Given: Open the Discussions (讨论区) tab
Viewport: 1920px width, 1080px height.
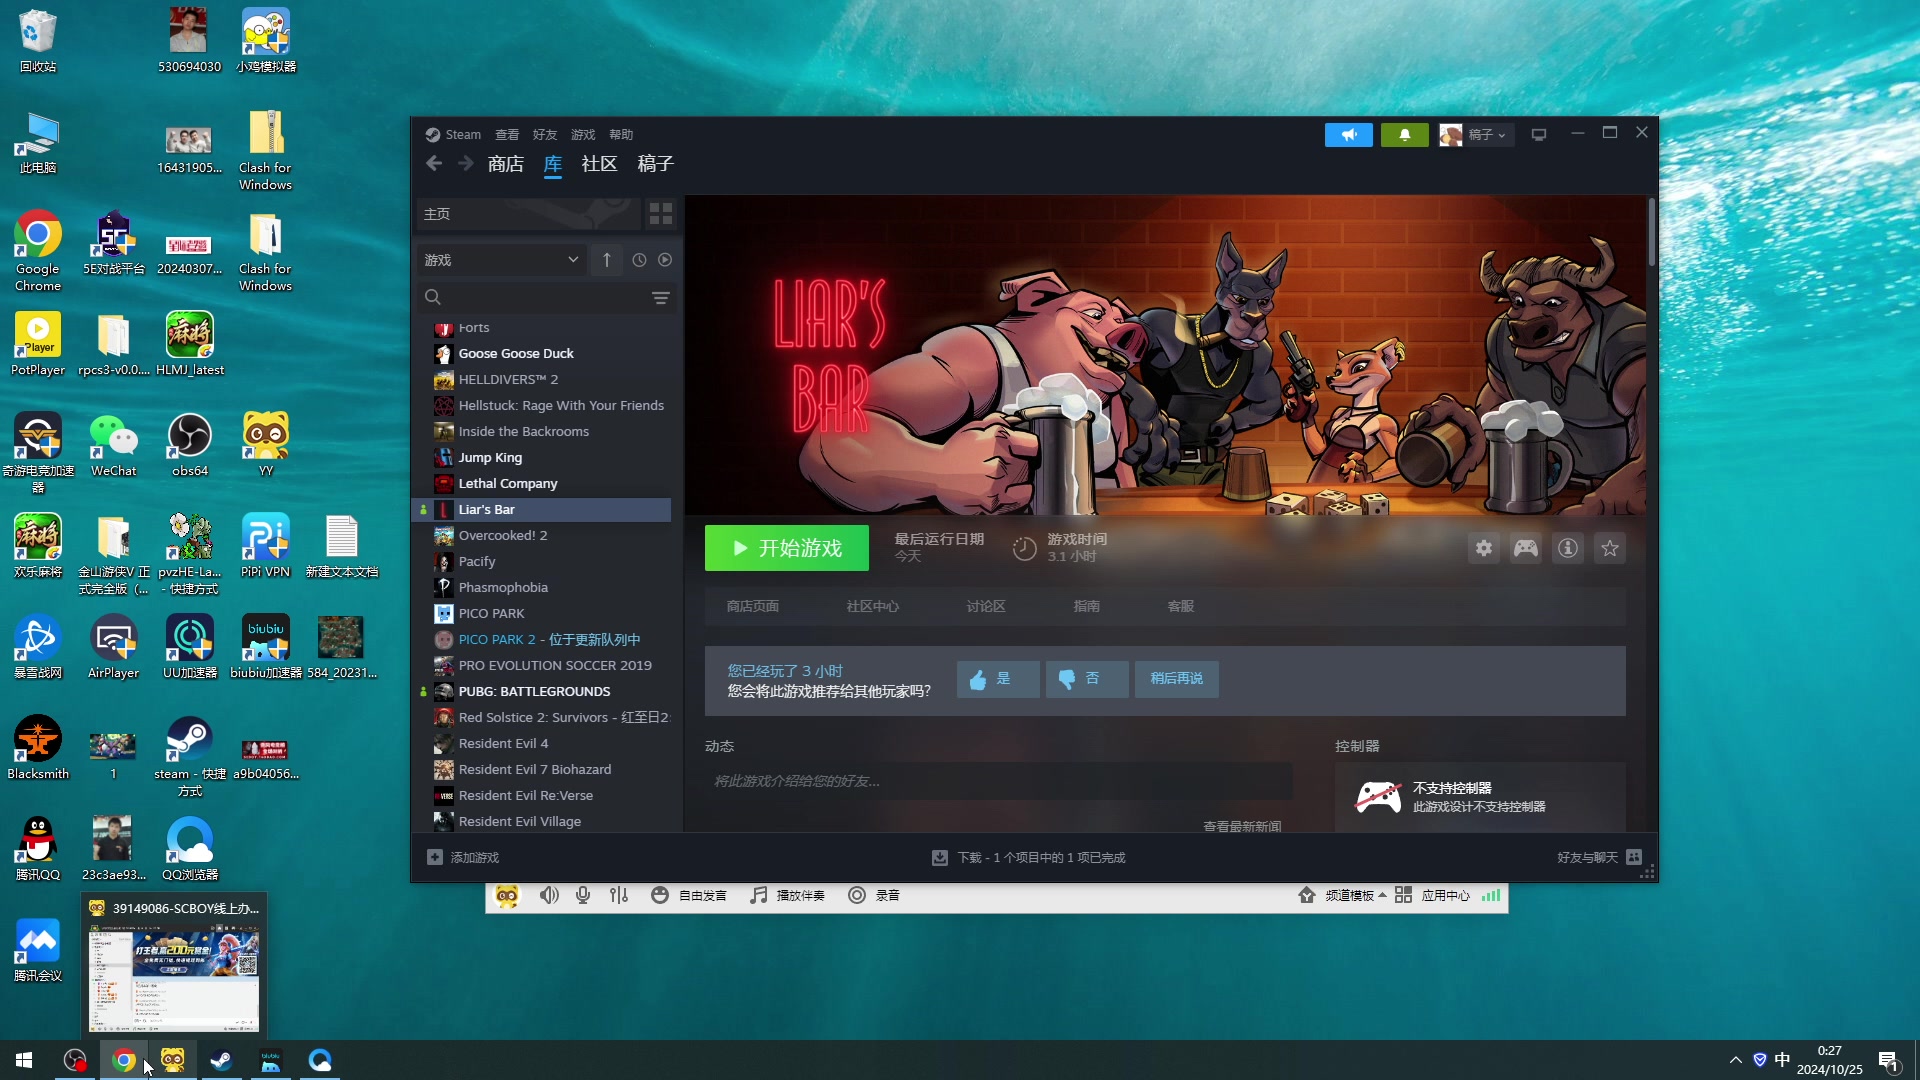Looking at the screenshot, I should 986,607.
